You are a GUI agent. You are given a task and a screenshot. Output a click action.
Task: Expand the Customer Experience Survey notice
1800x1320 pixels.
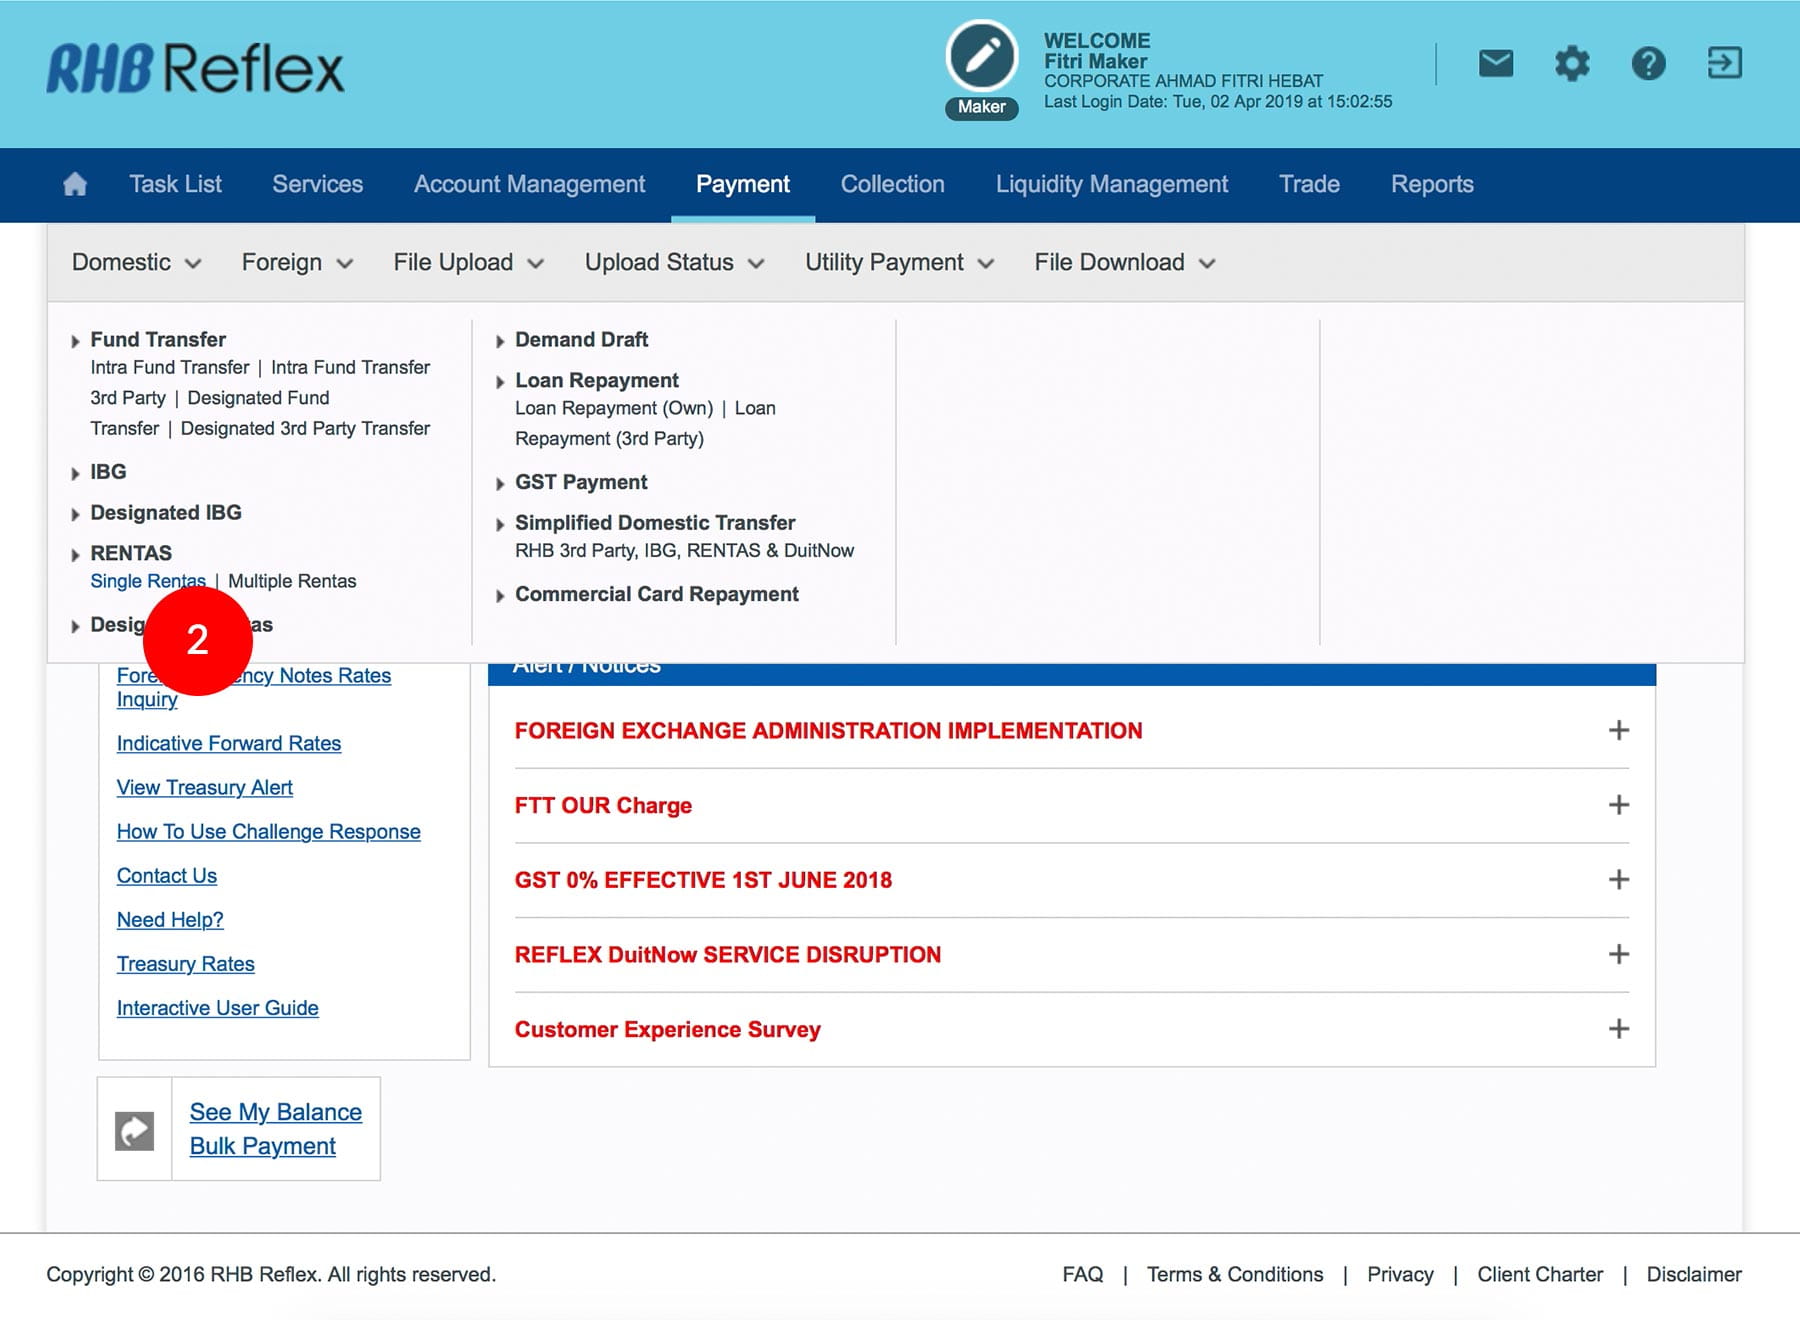click(1618, 1029)
